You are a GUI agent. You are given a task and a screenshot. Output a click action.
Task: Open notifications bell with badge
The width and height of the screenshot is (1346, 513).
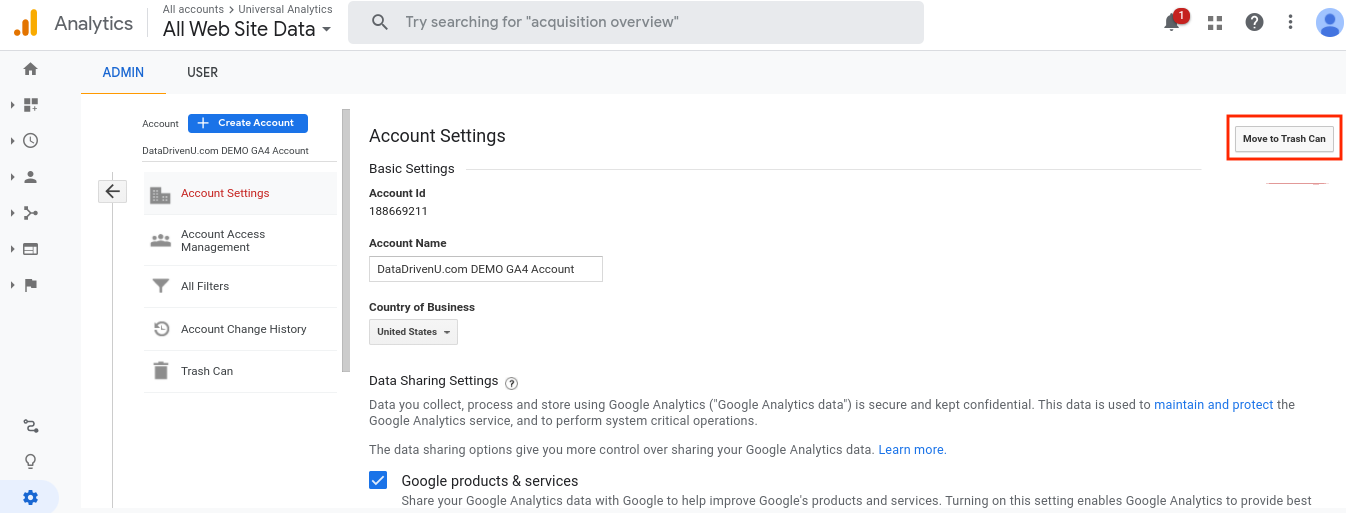tap(1174, 22)
